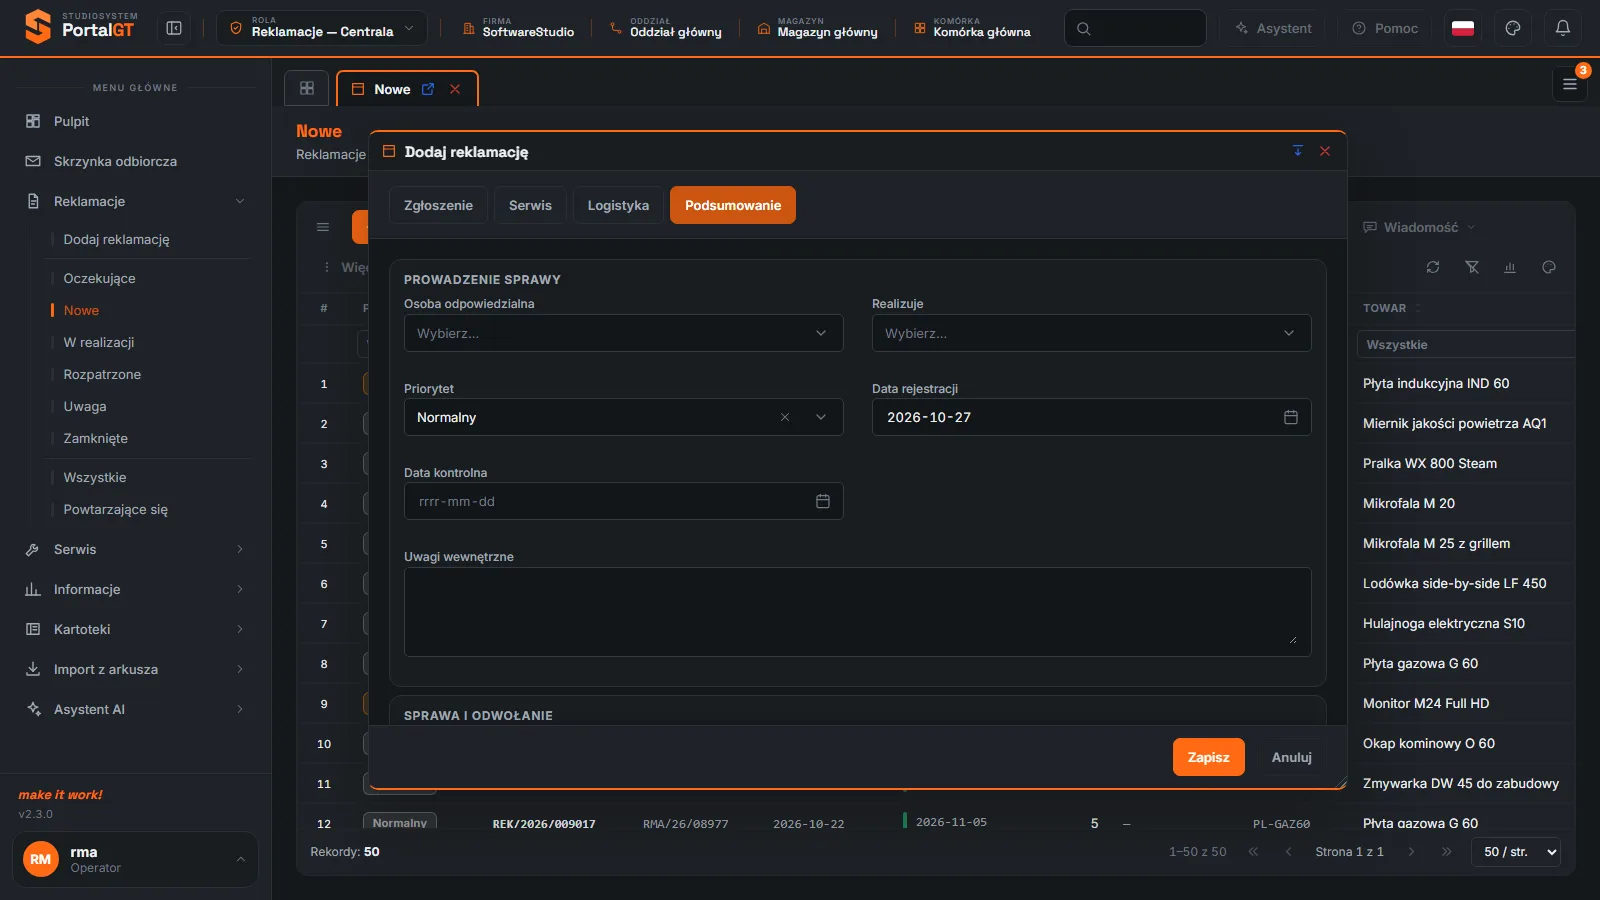This screenshot has width=1600, height=900.
Task: Click the refresh icon above the table
Action: pyautogui.click(x=1433, y=267)
